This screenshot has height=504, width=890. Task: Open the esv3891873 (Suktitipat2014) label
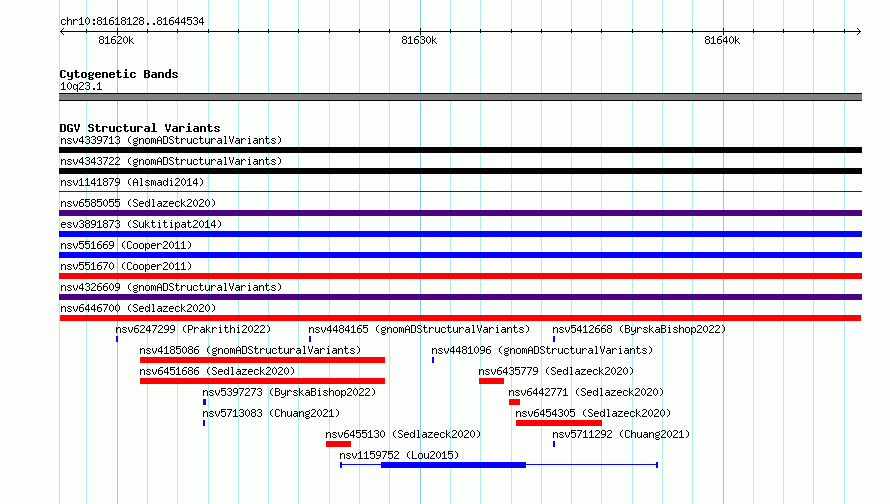[x=141, y=224]
